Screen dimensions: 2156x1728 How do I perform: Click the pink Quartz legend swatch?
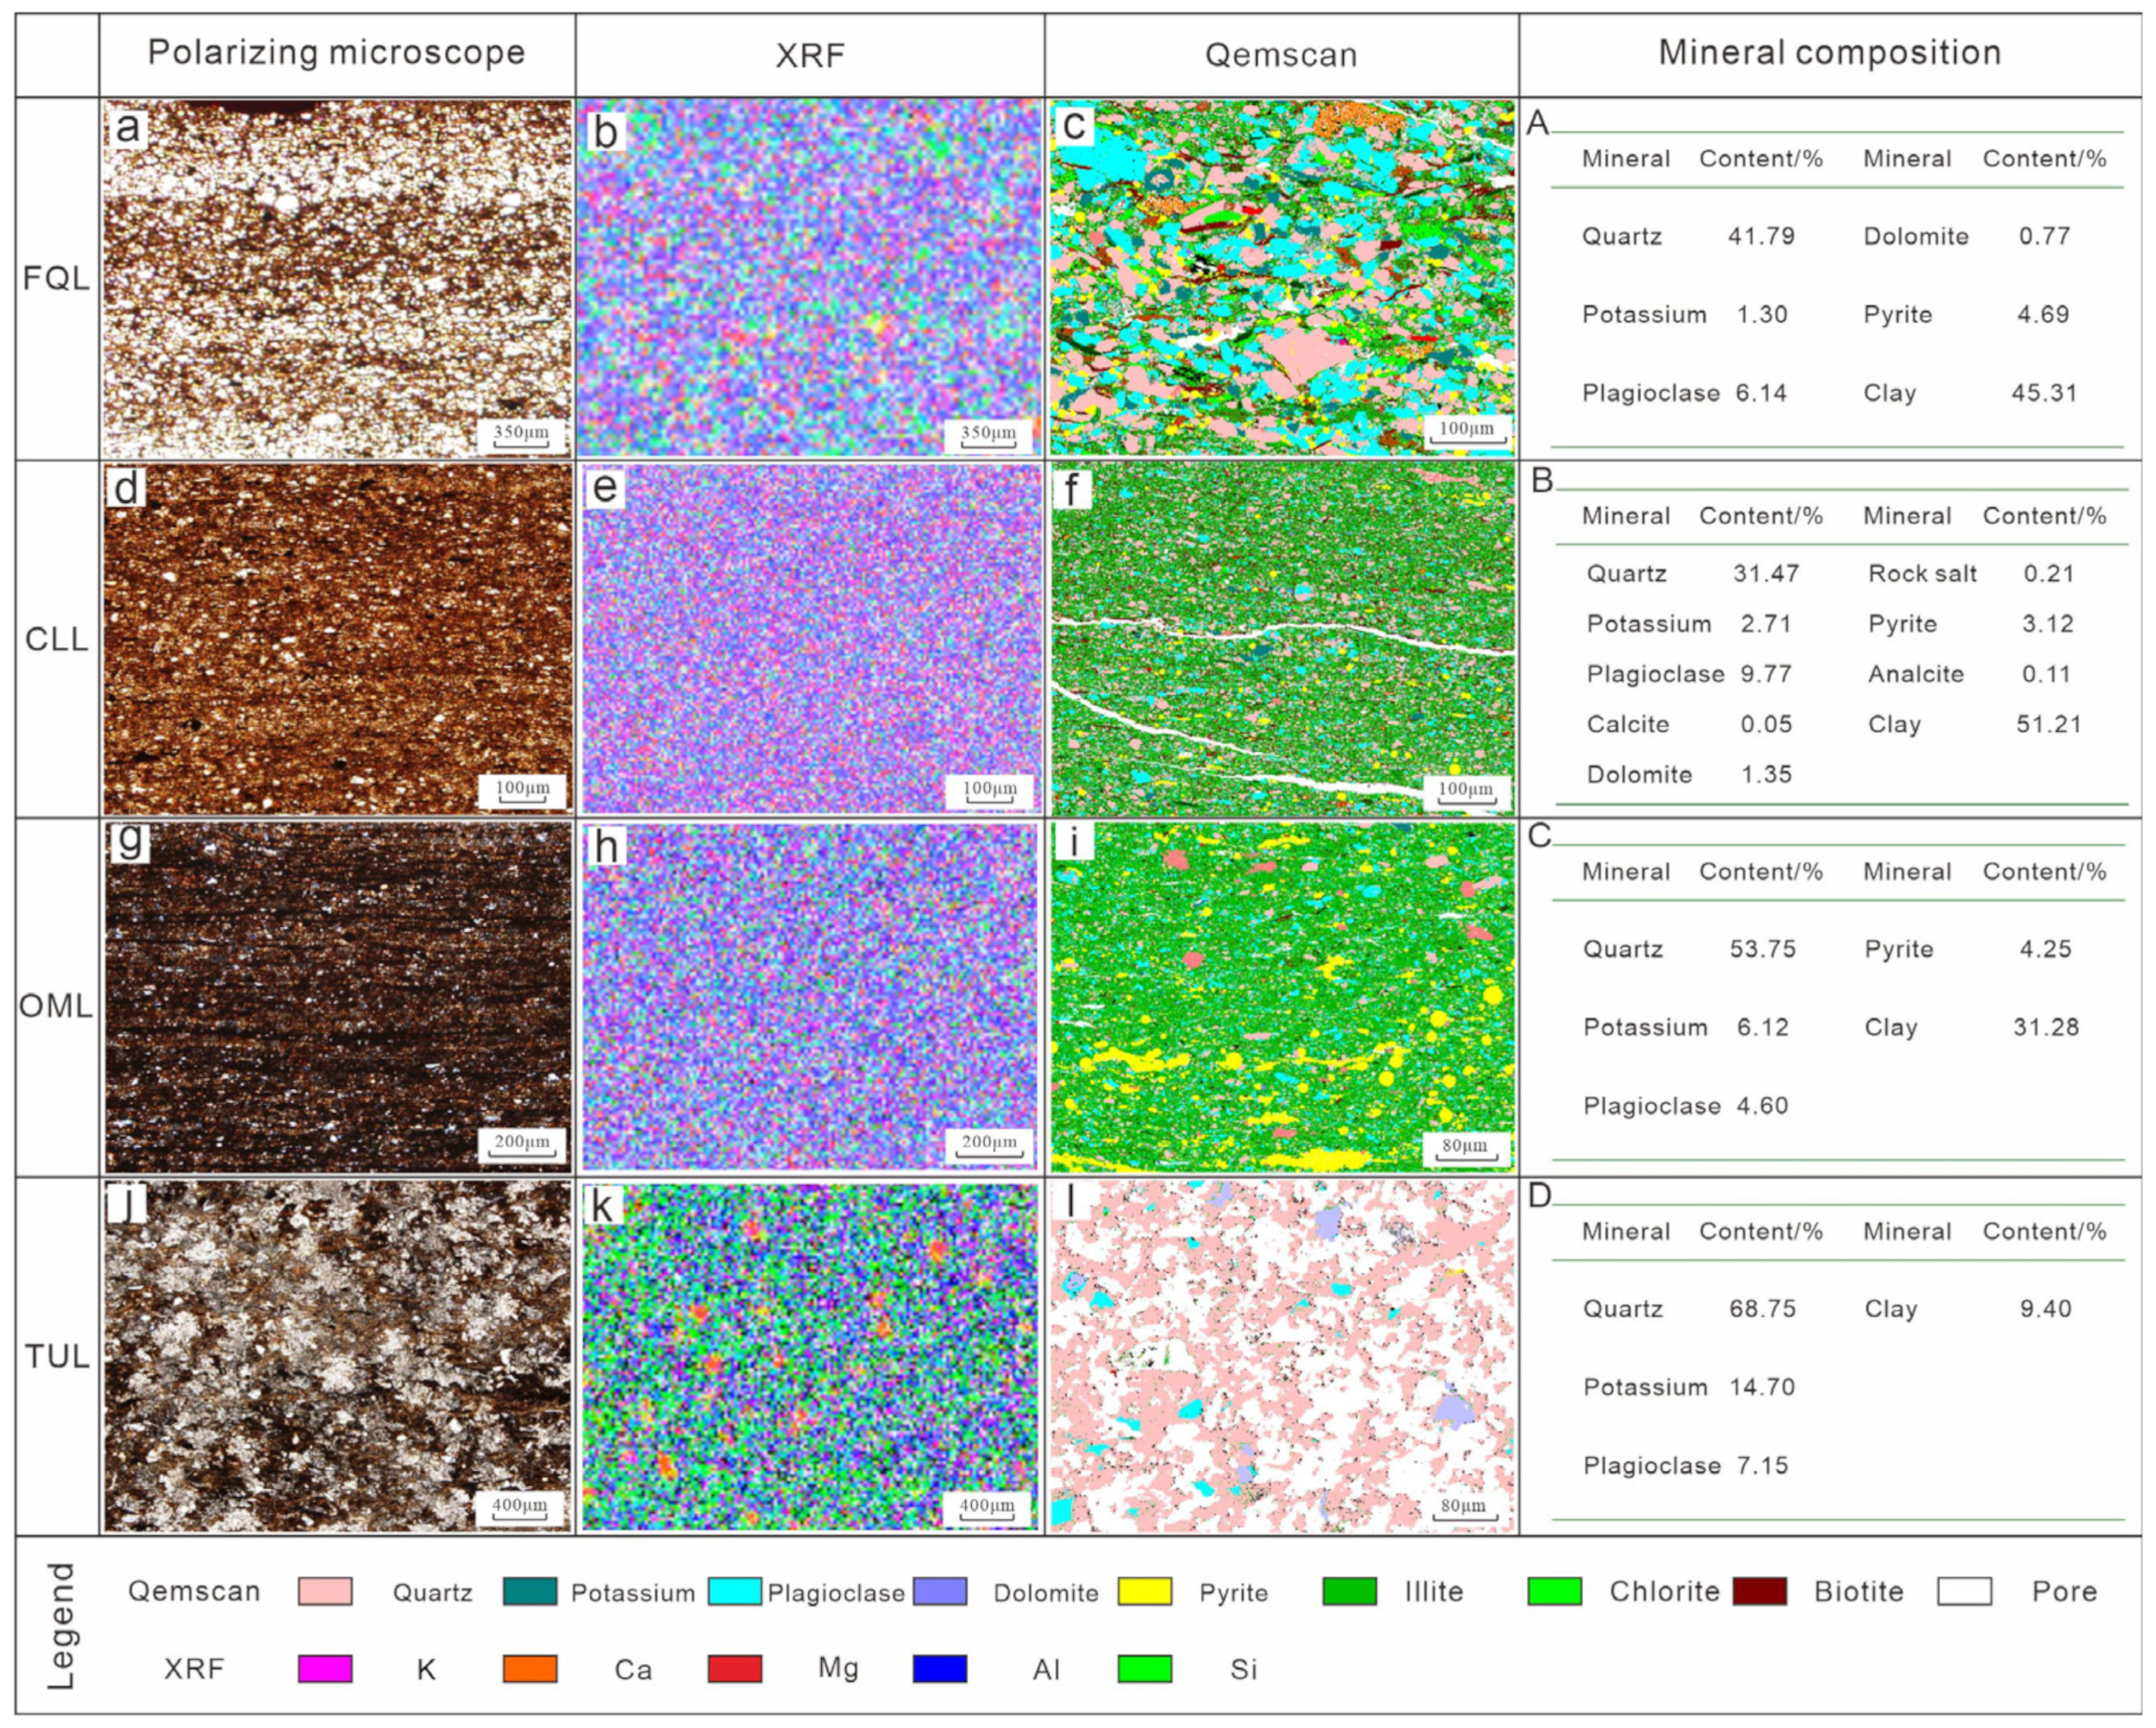coord(325,1591)
